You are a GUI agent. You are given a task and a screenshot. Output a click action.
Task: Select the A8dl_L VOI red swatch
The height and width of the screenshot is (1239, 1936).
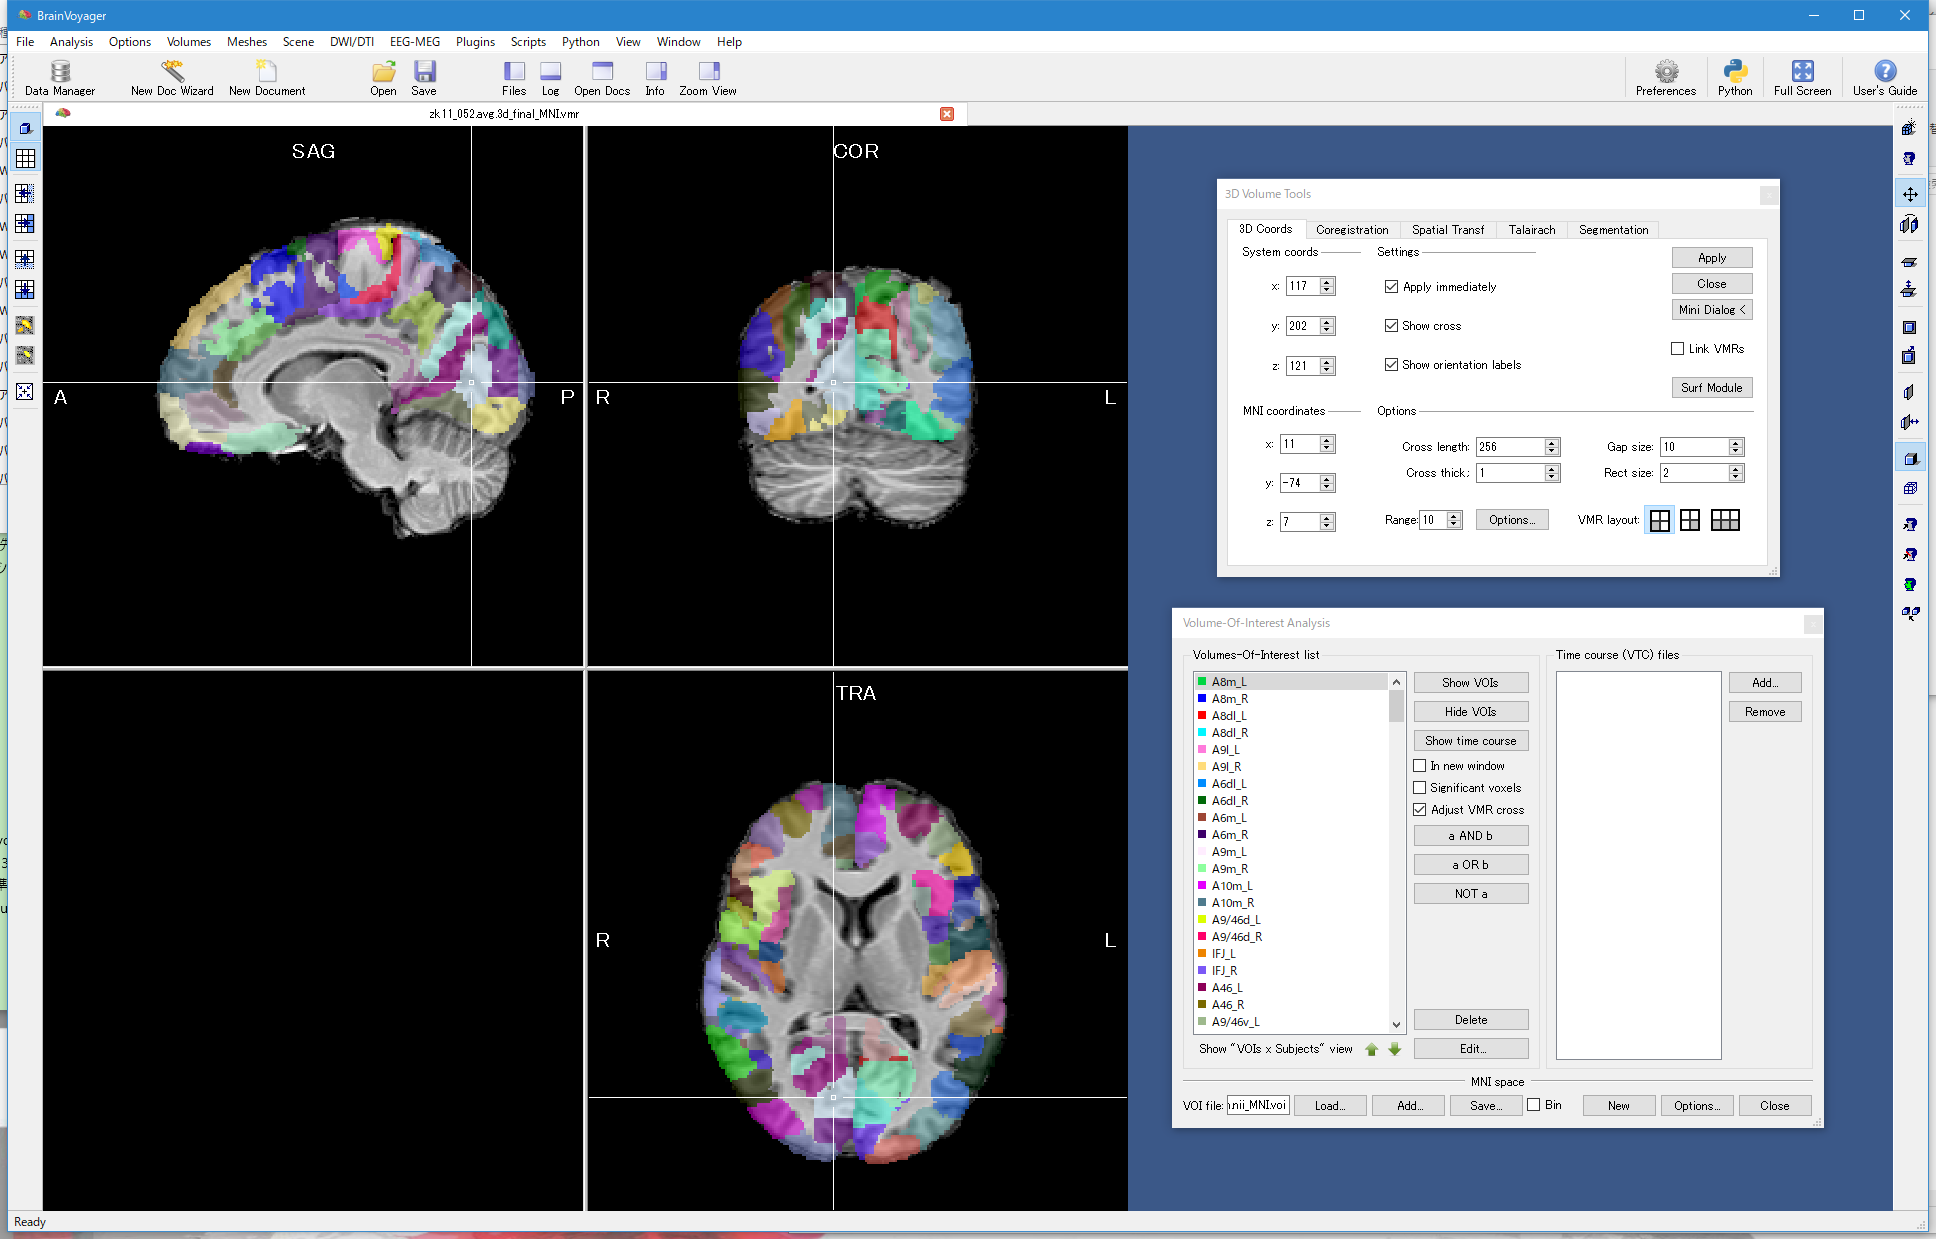(1202, 716)
